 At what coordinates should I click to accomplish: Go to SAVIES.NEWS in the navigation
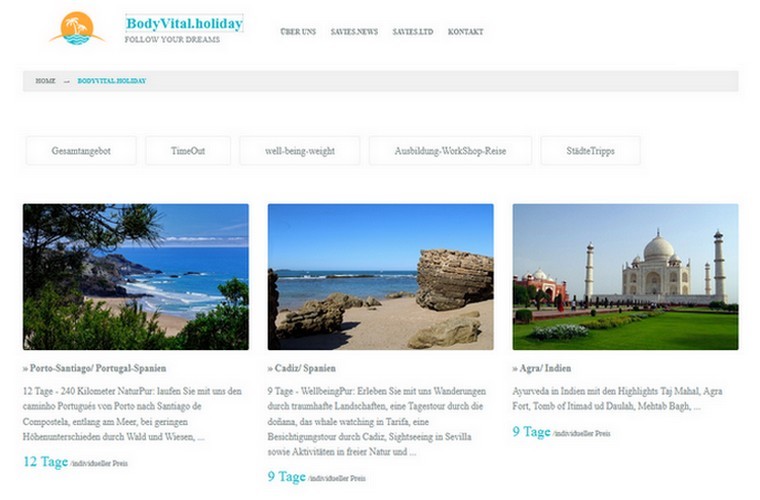click(354, 31)
